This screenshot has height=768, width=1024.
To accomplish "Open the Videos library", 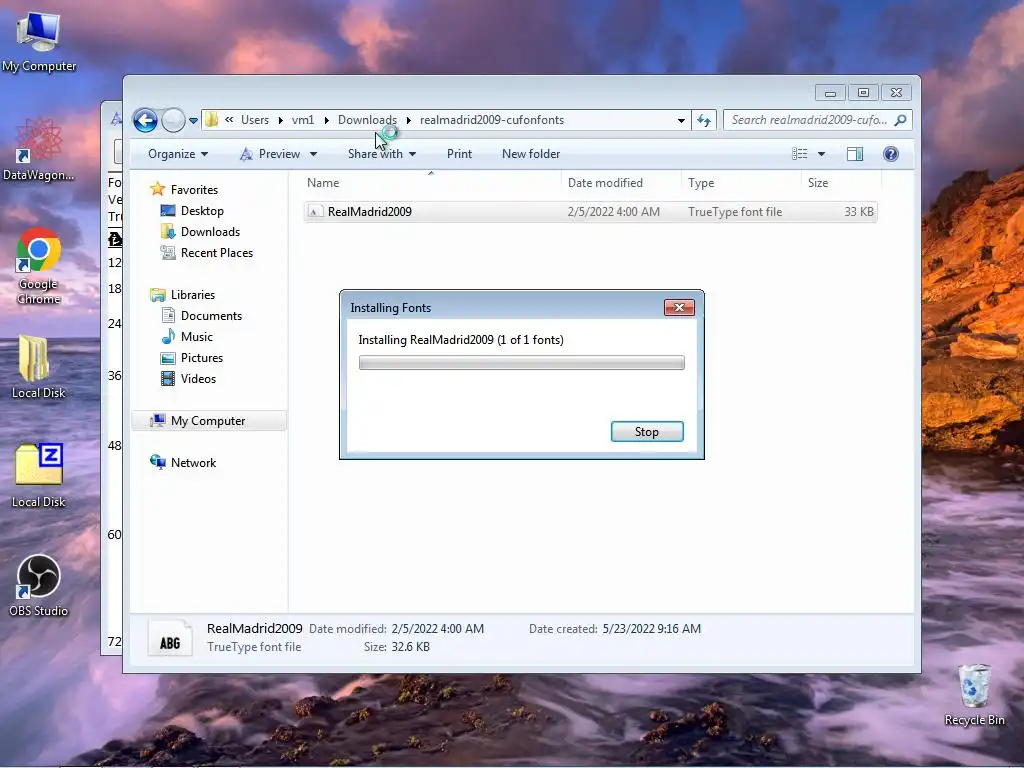I will 198,379.
